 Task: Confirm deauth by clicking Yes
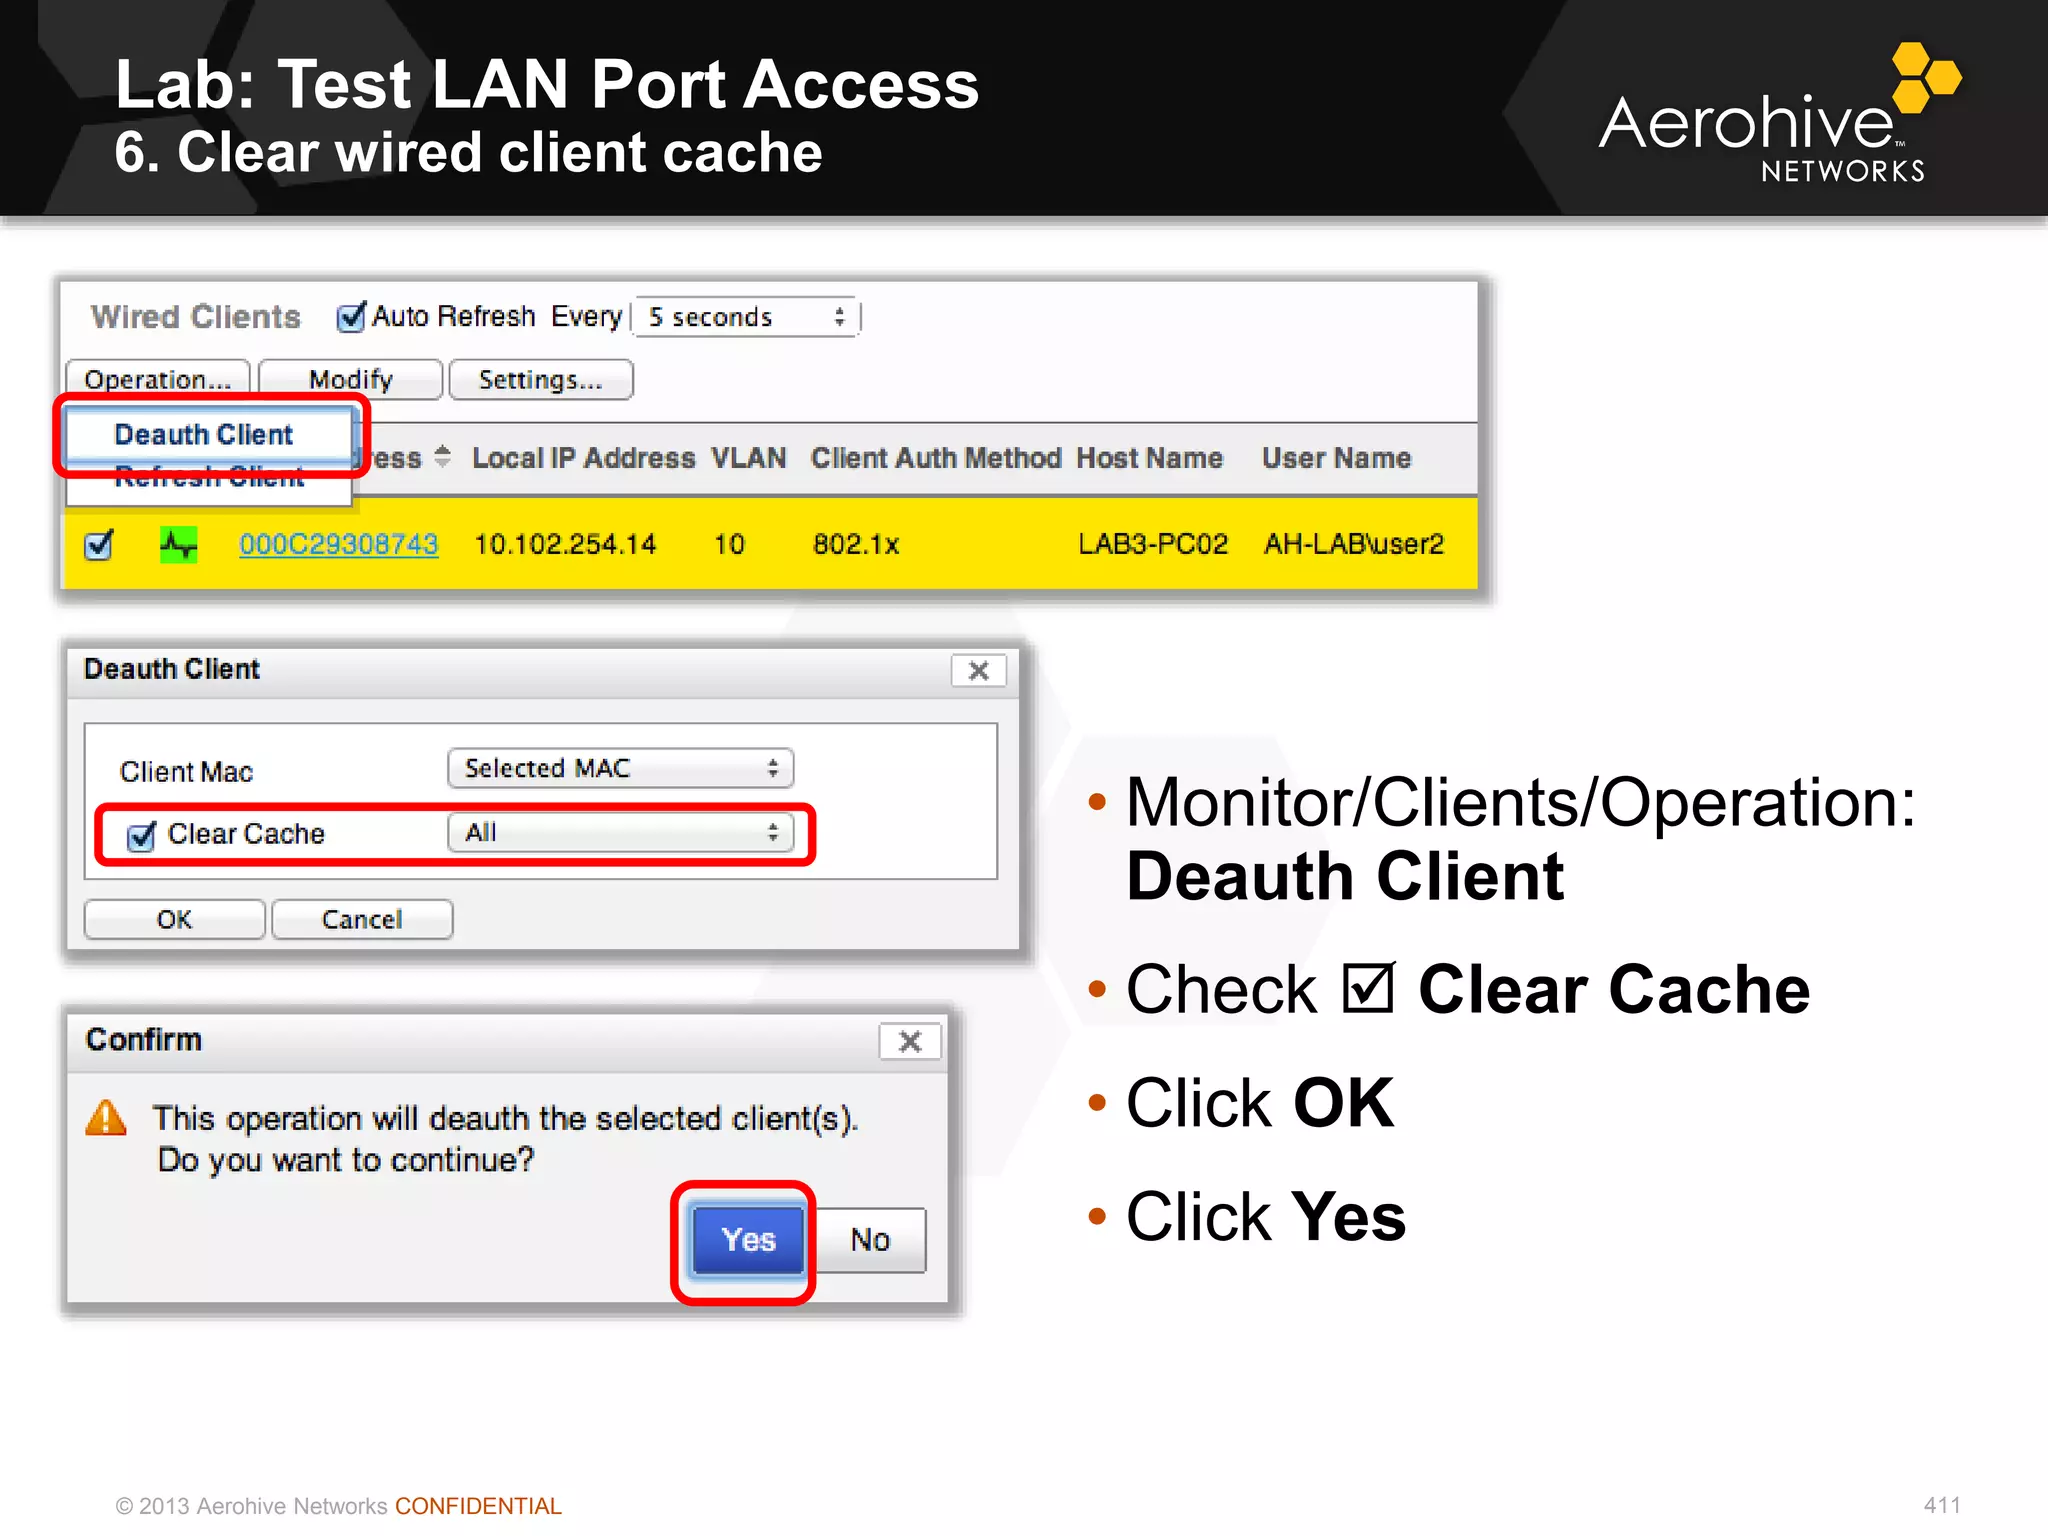click(x=748, y=1240)
